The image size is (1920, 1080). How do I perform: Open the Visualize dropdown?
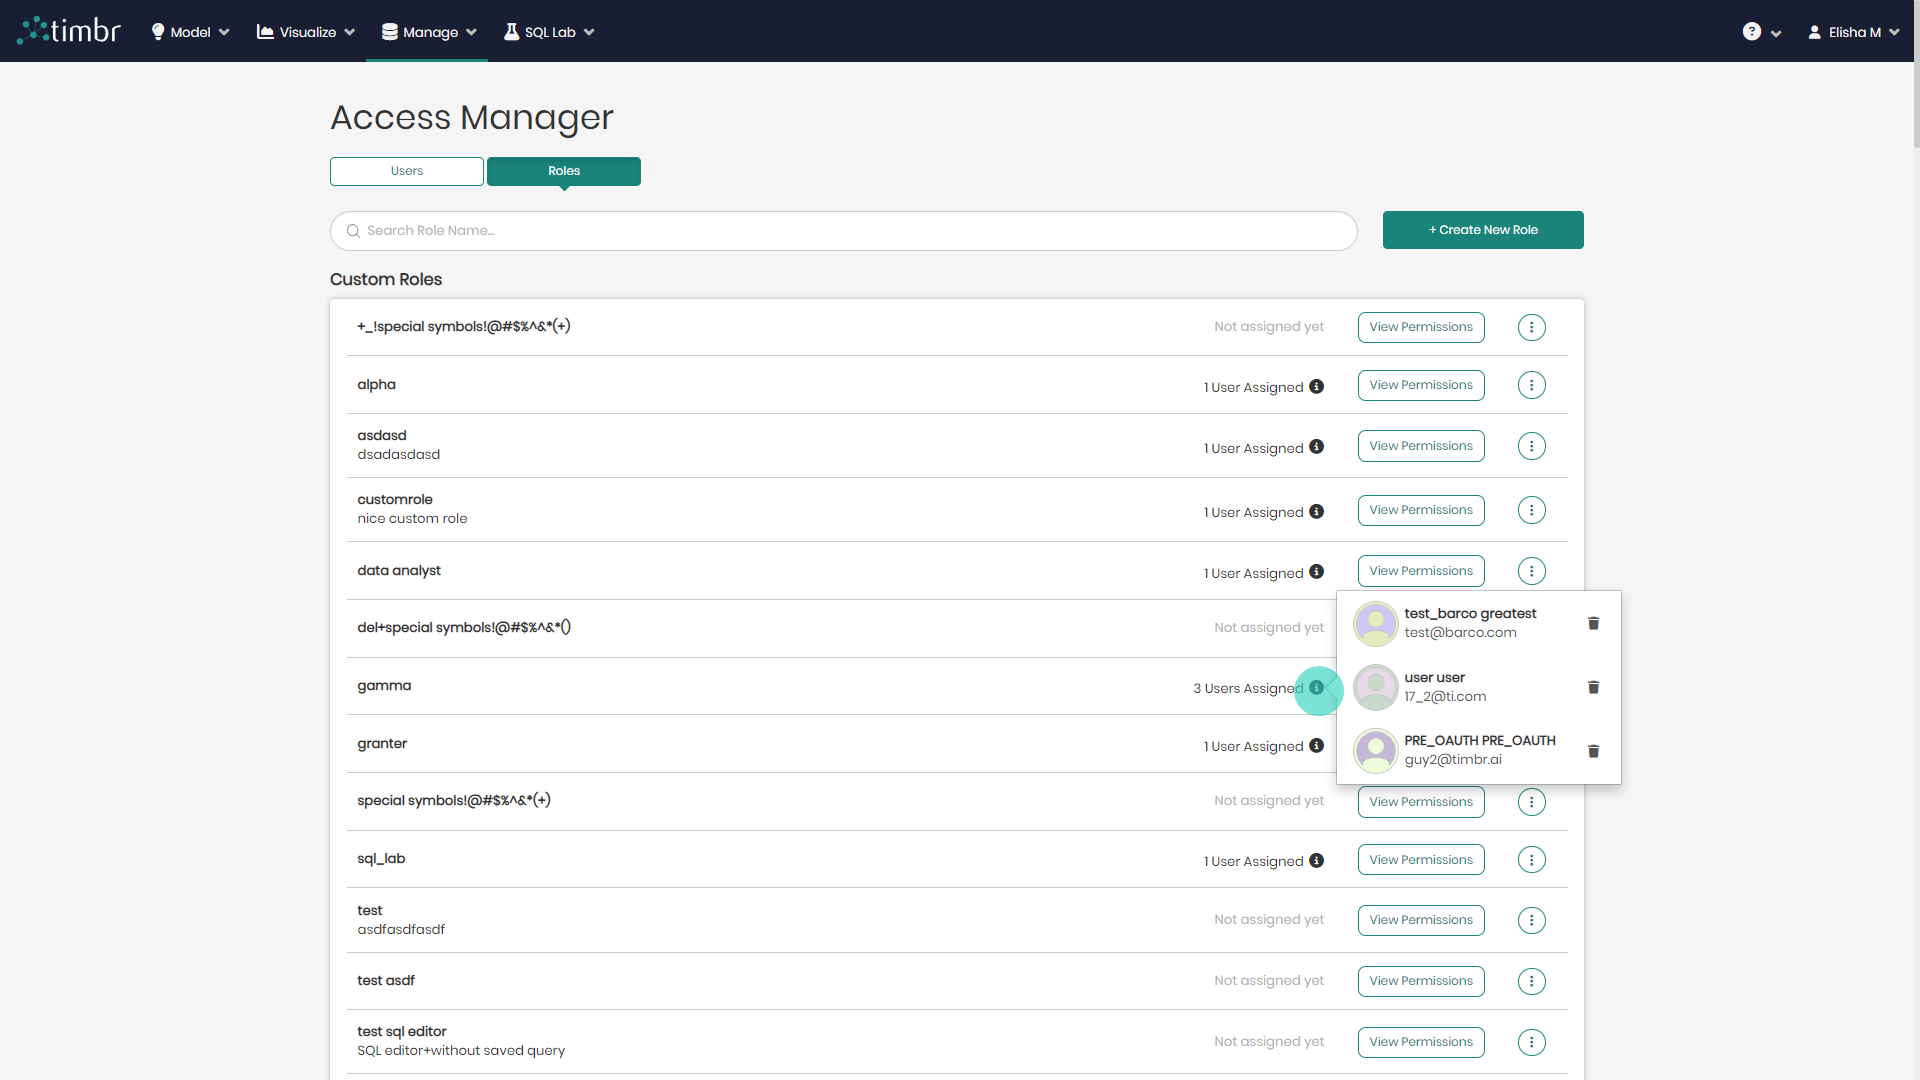click(x=304, y=31)
